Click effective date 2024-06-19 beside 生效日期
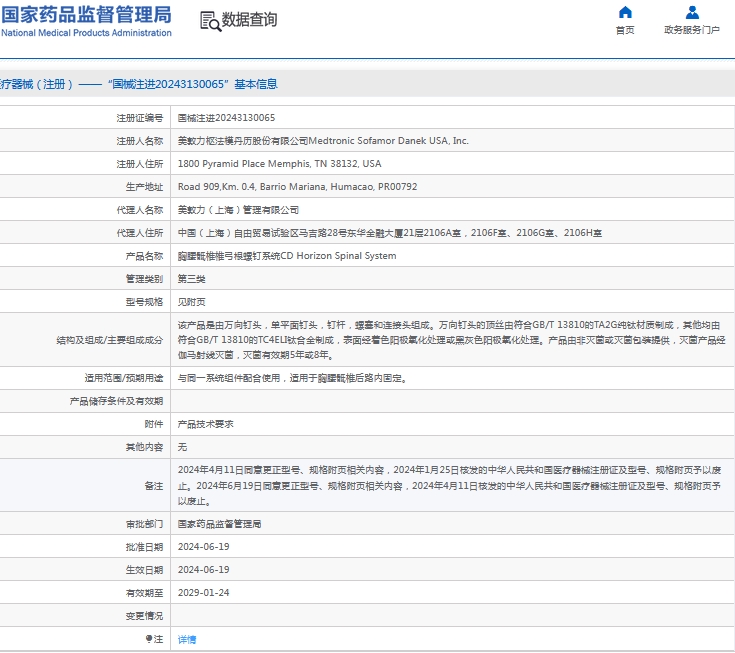Viewport: 735px width, 653px height. (x=203, y=570)
